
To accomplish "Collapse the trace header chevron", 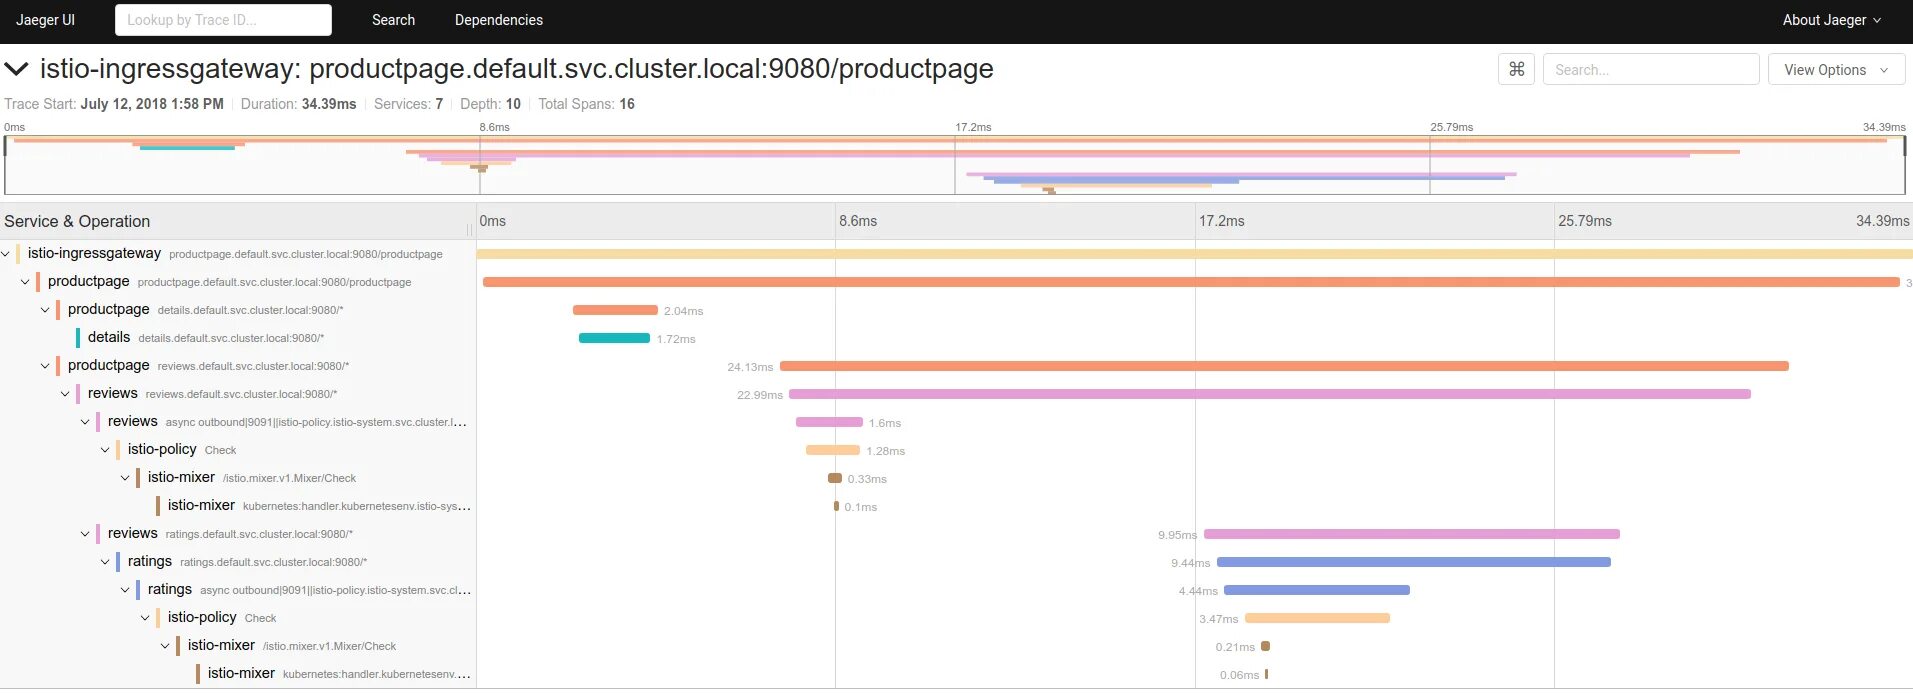I will click(16, 69).
